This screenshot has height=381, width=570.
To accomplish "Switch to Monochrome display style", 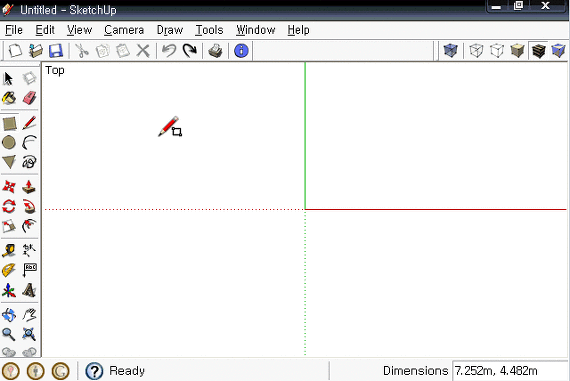I will (558, 51).
